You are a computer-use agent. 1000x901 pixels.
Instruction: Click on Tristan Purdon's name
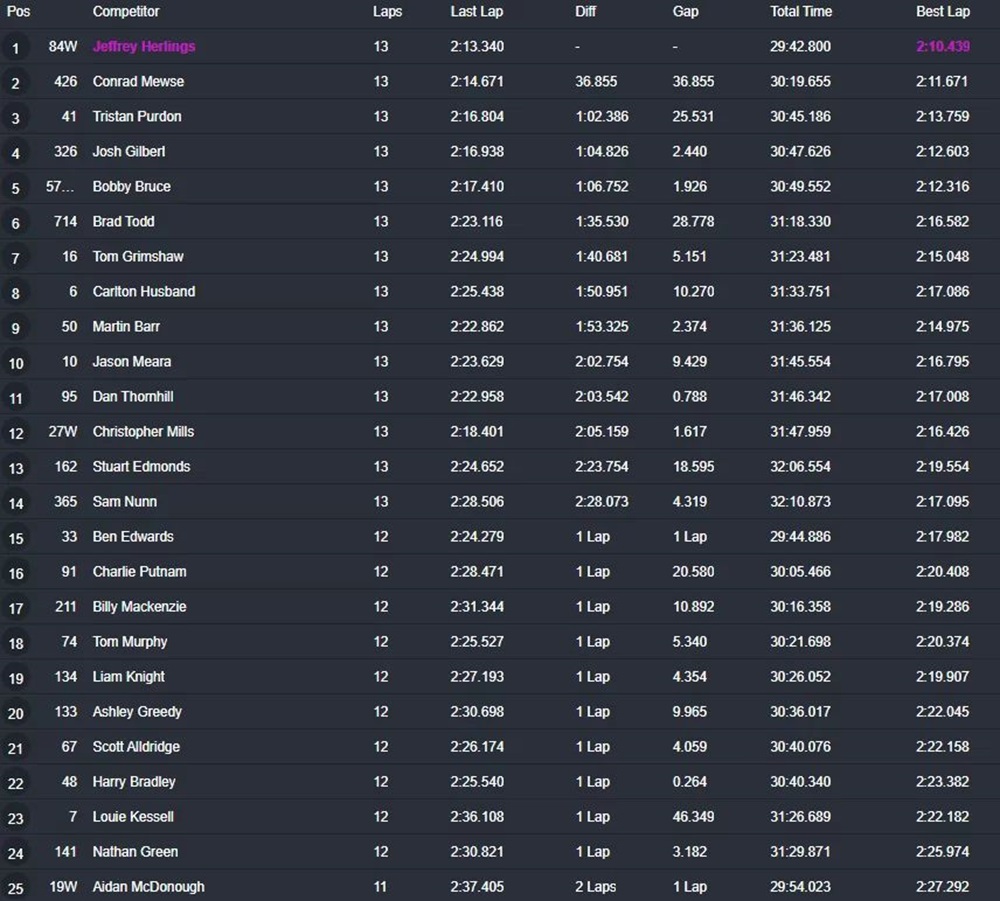click(137, 116)
